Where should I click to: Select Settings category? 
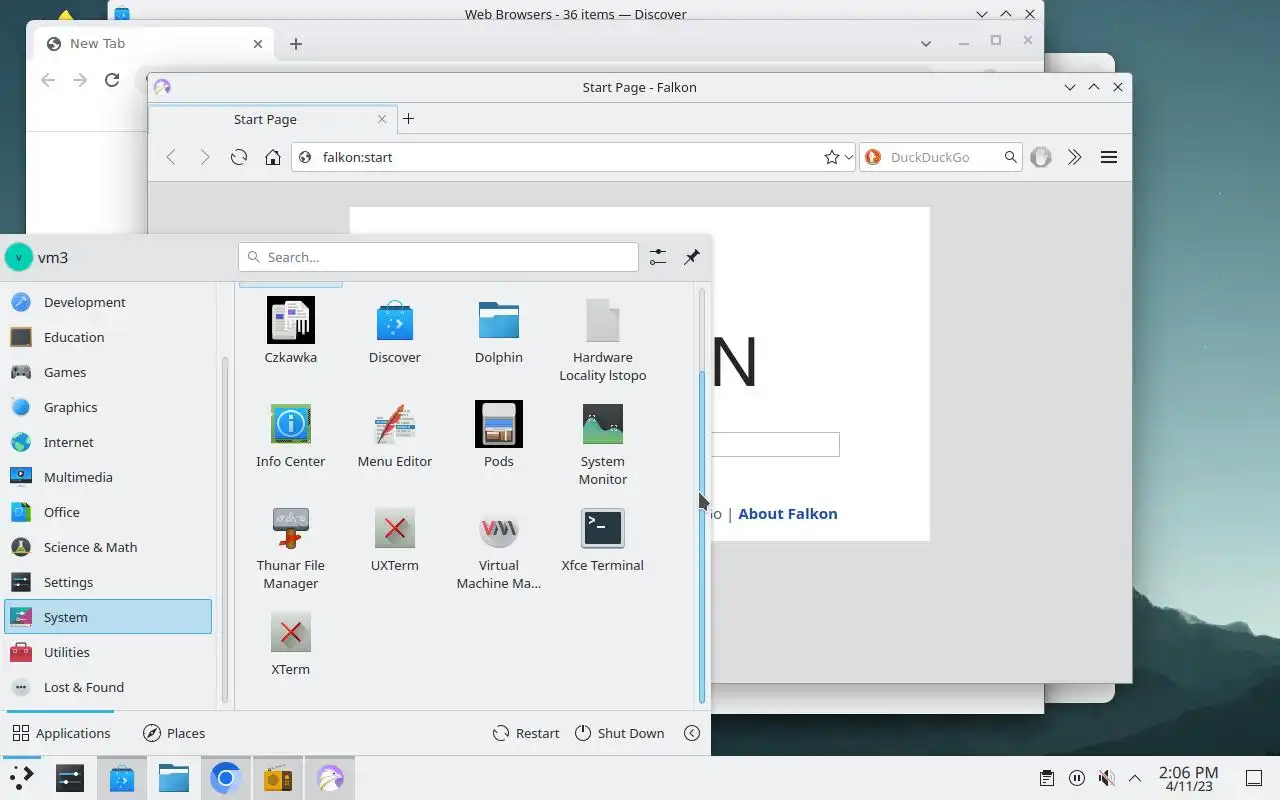(x=108, y=582)
